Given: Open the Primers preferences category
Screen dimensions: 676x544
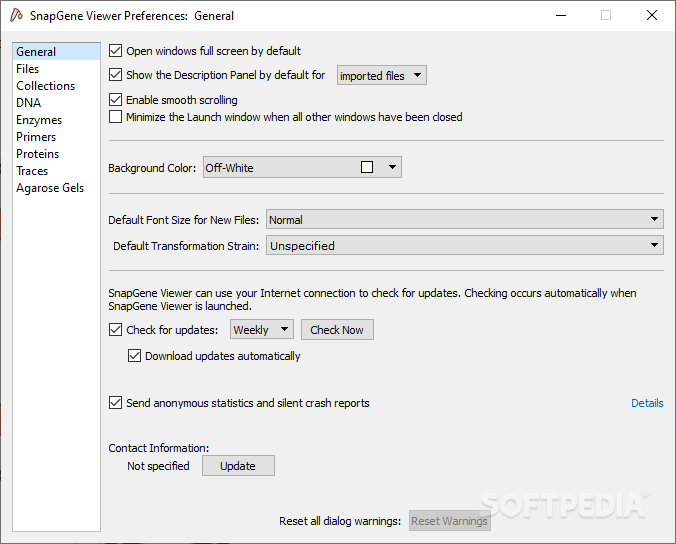Looking at the screenshot, I should (x=56, y=137).
